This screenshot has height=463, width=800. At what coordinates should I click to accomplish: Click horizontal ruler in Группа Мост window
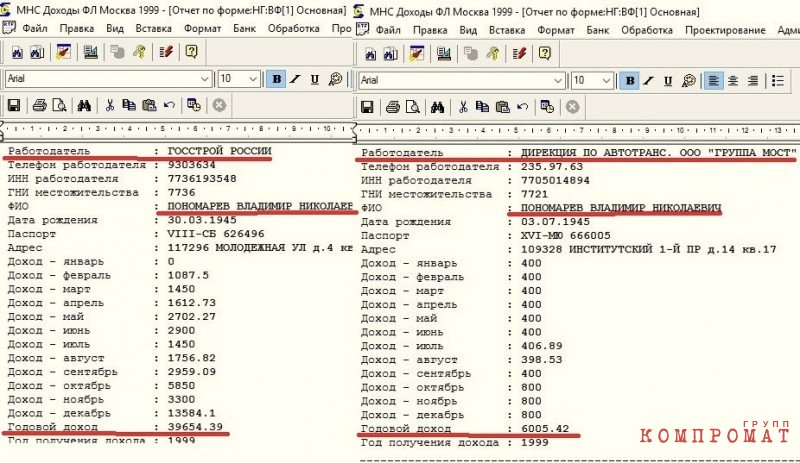coord(577,131)
